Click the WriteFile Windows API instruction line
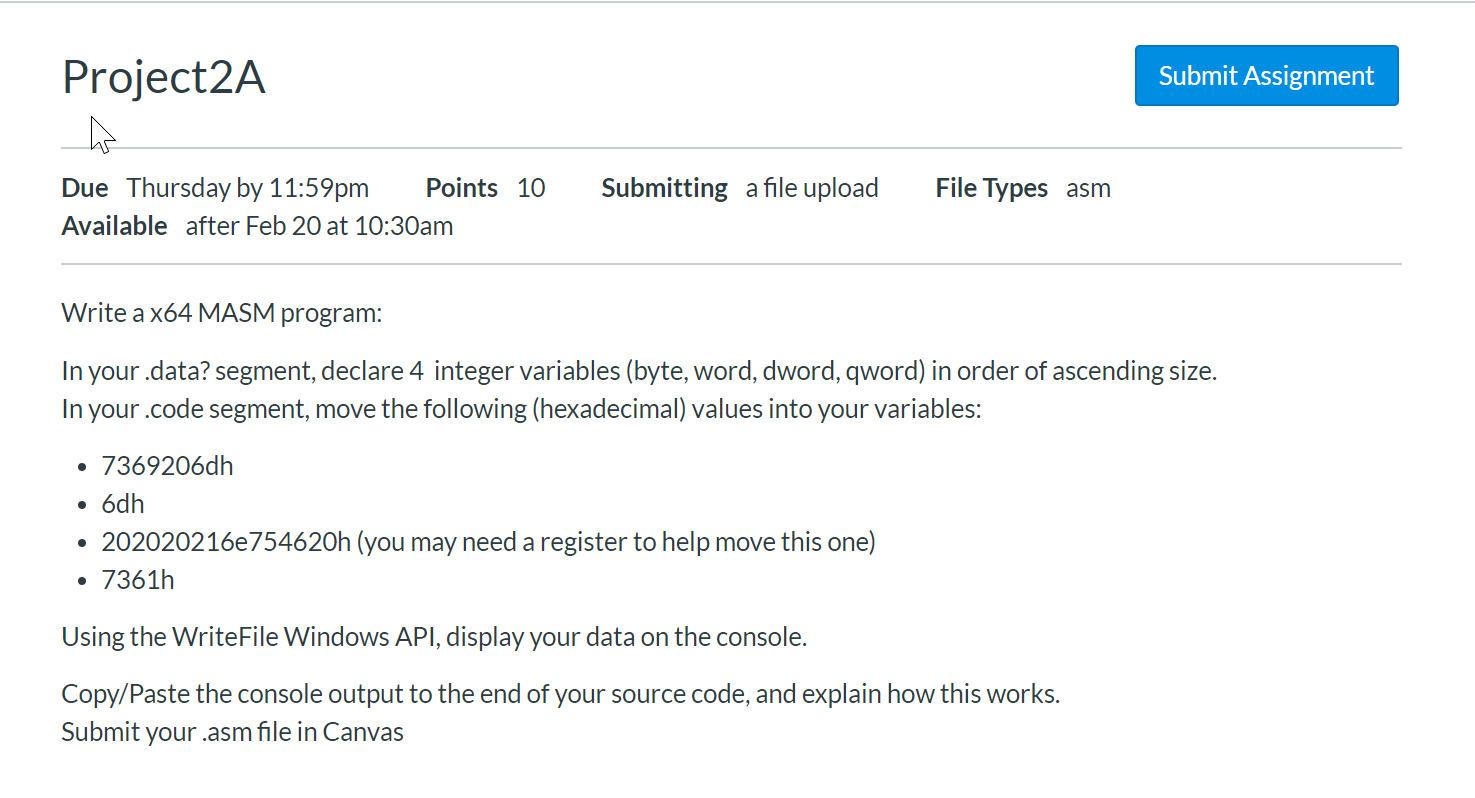 (x=434, y=637)
